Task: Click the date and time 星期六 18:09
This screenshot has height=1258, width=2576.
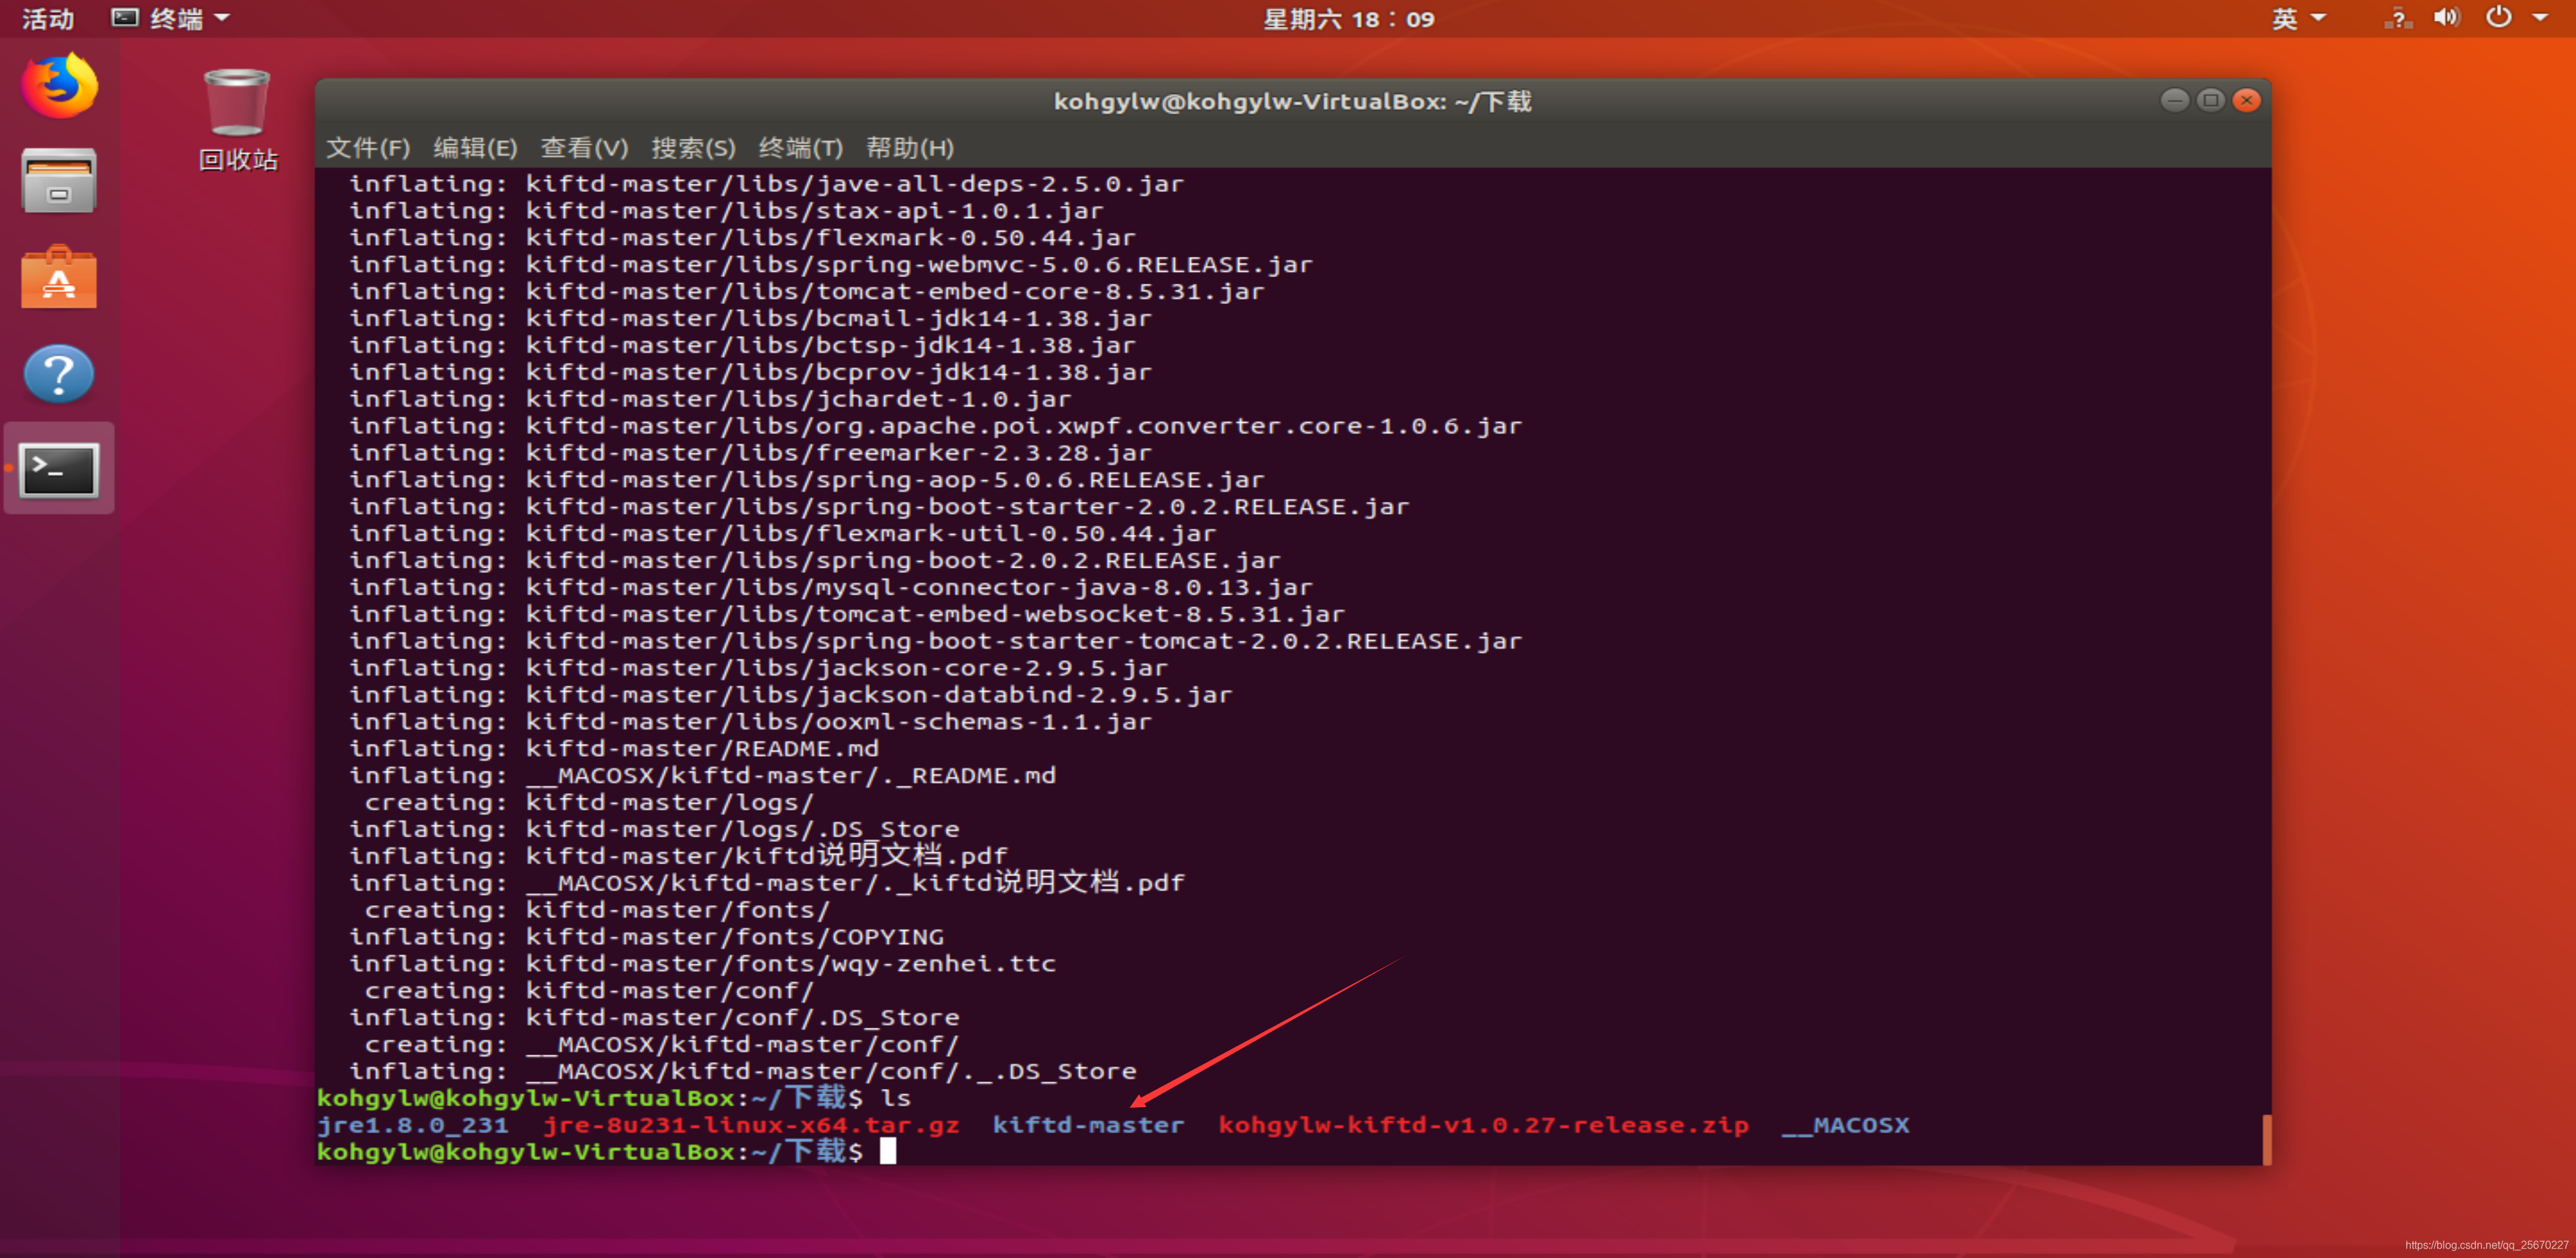Action: point(1348,18)
